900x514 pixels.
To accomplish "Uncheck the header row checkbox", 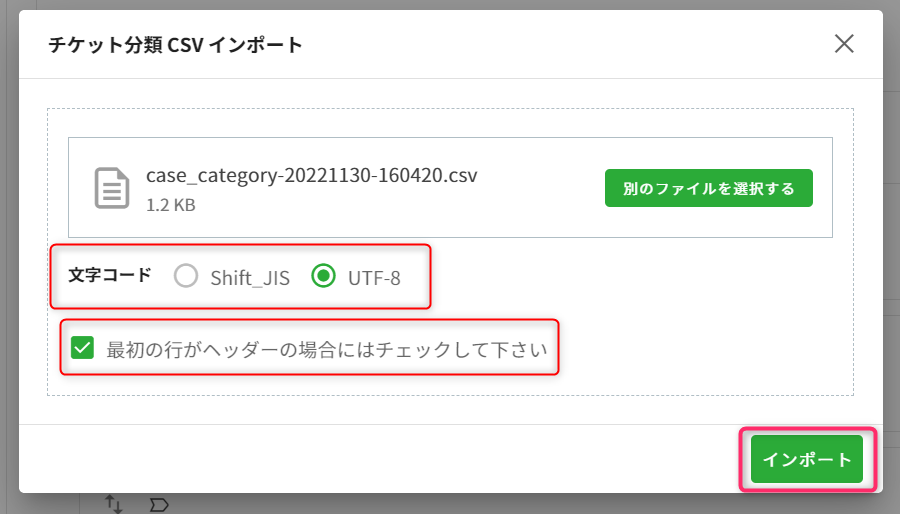I will pyautogui.click(x=82, y=348).
